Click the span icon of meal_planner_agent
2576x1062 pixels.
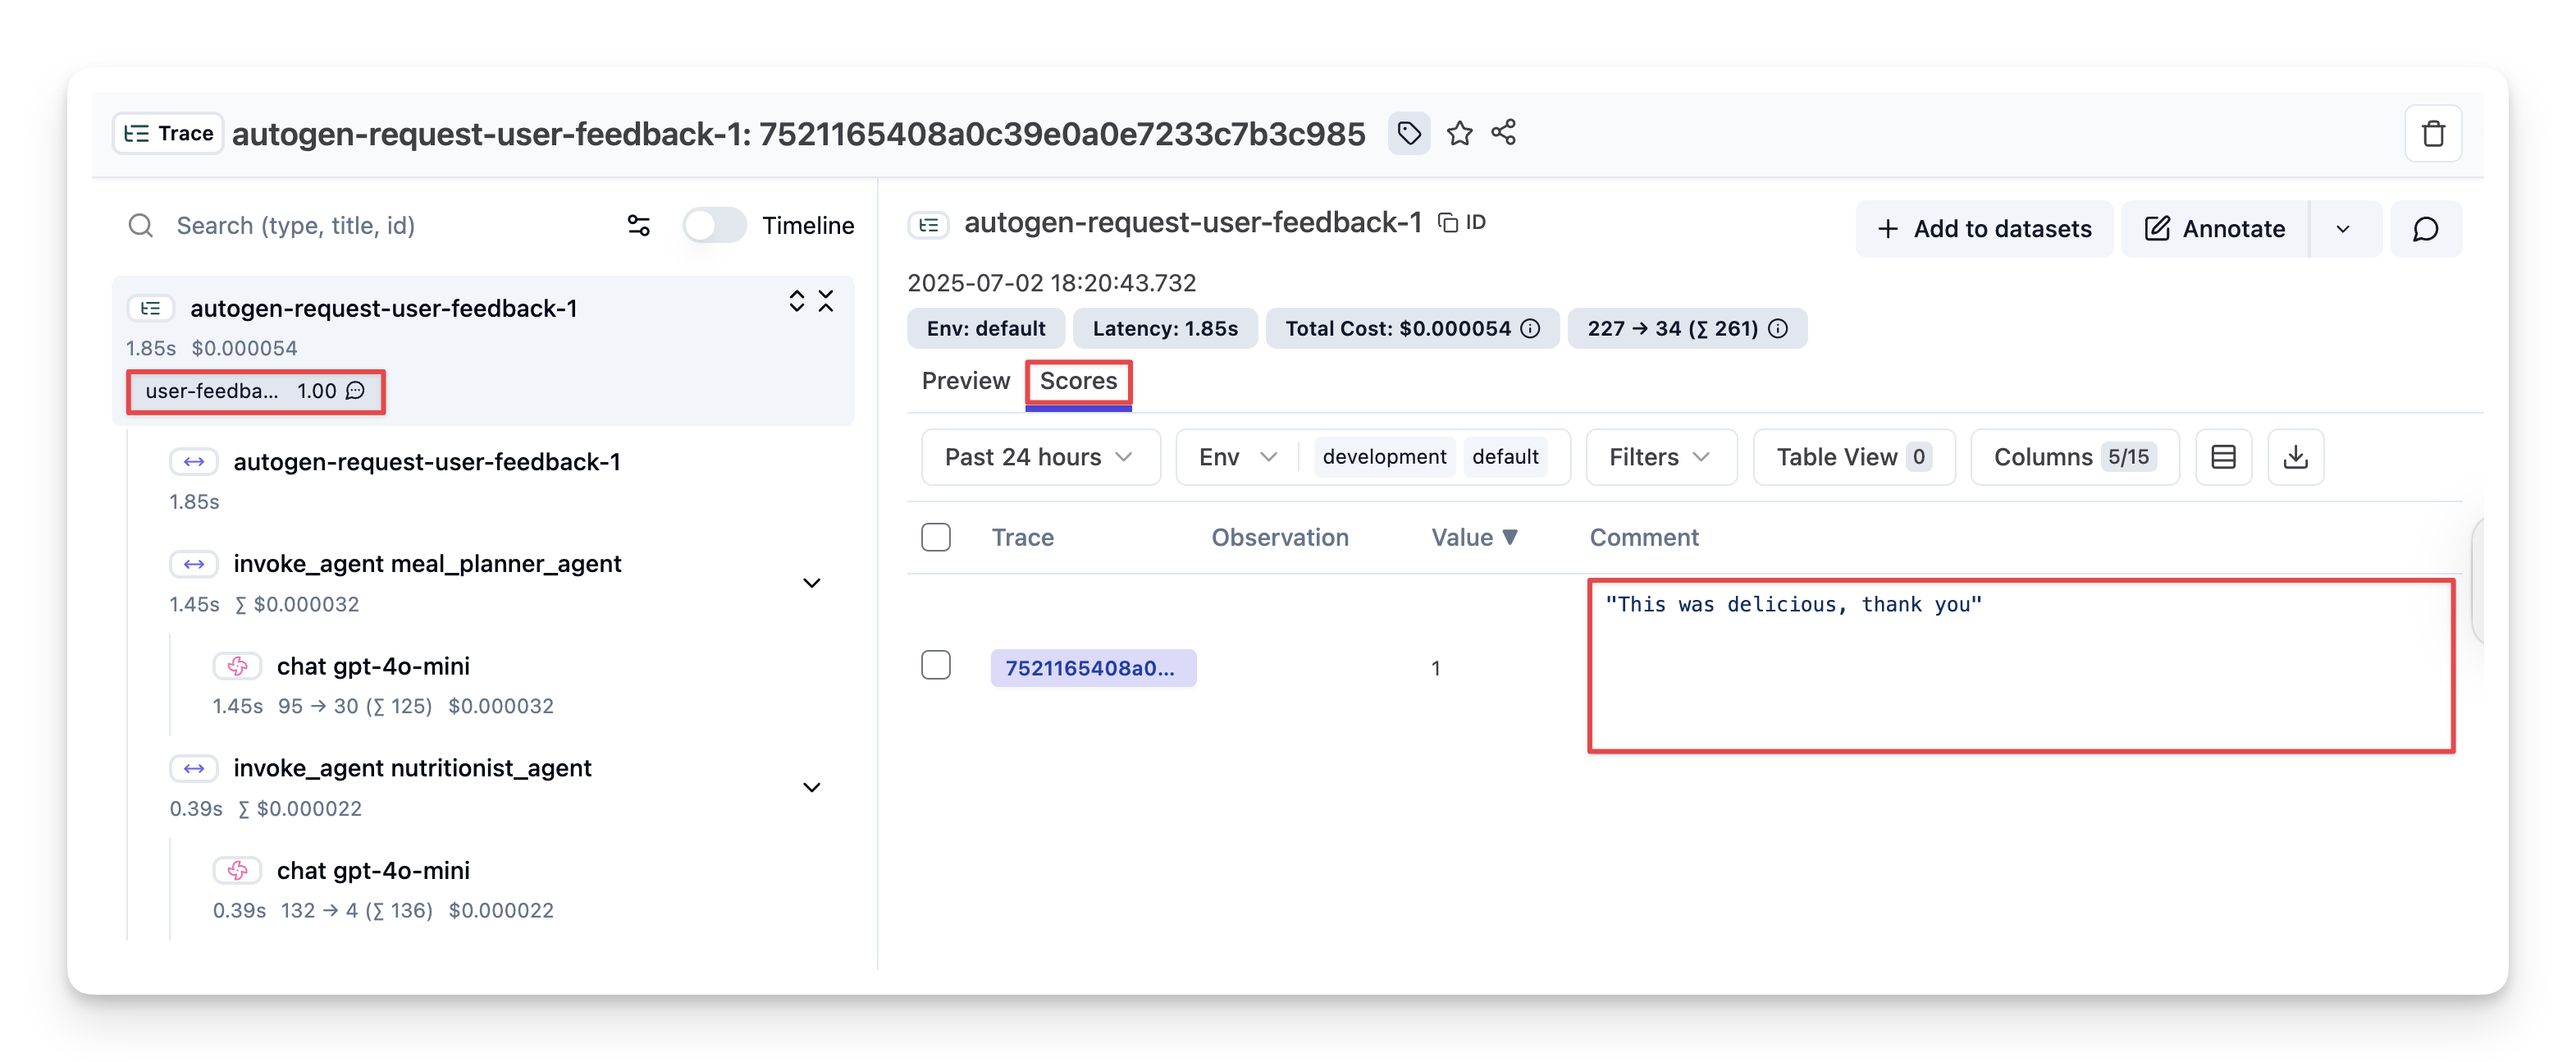[194, 565]
